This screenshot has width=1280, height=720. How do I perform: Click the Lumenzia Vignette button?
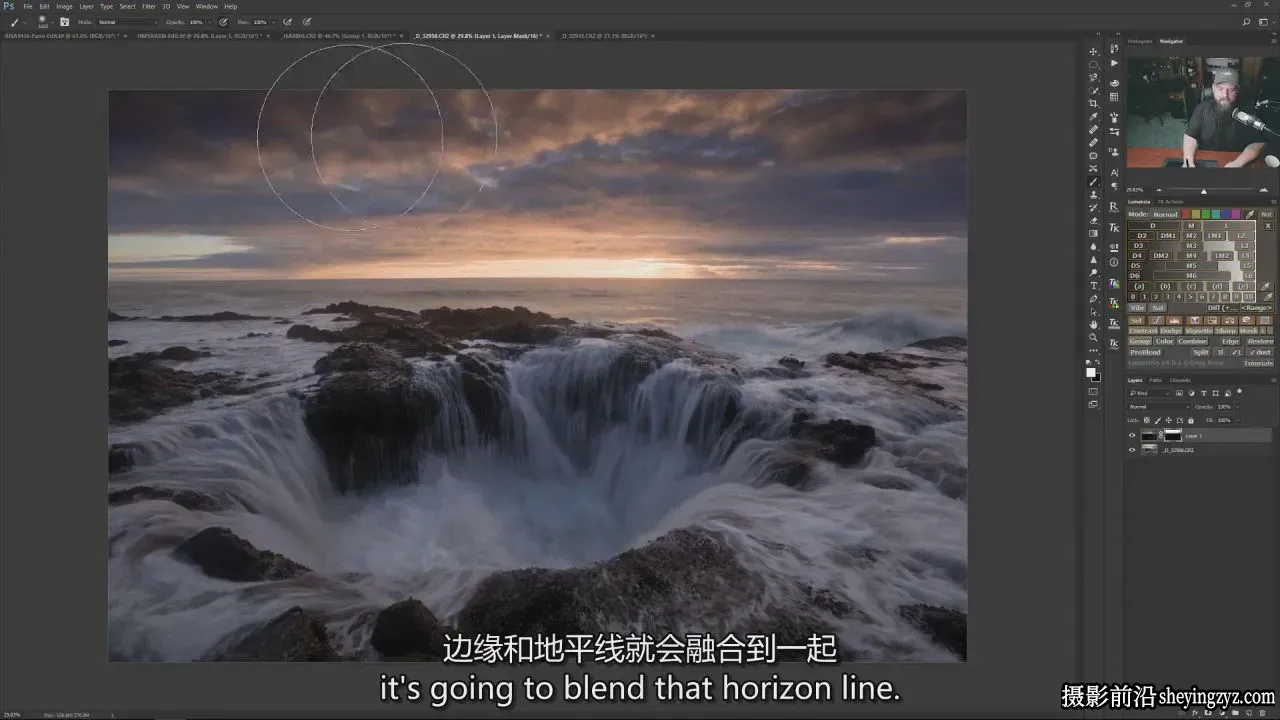(1198, 330)
